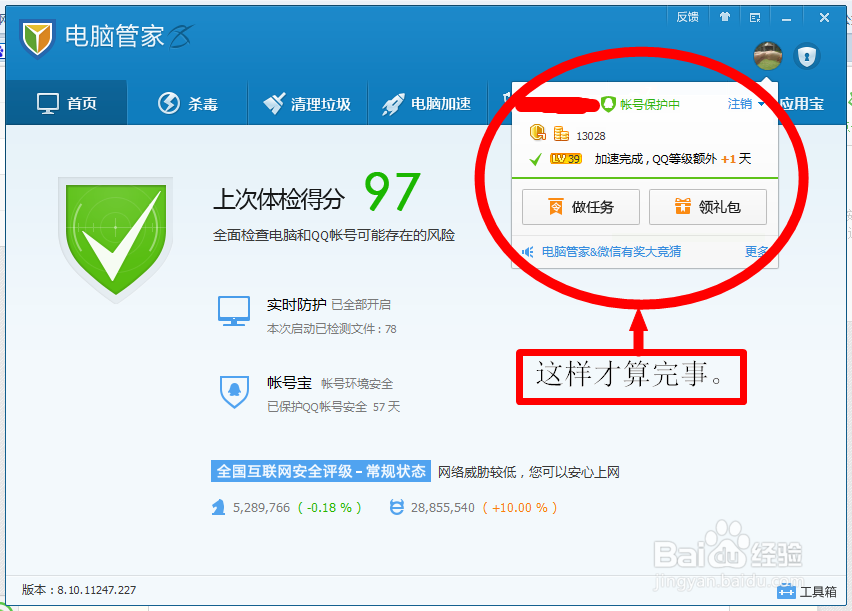Screen dimensions: 852x611
Task: Open the 帐号宝 label
Action: (x=289, y=383)
